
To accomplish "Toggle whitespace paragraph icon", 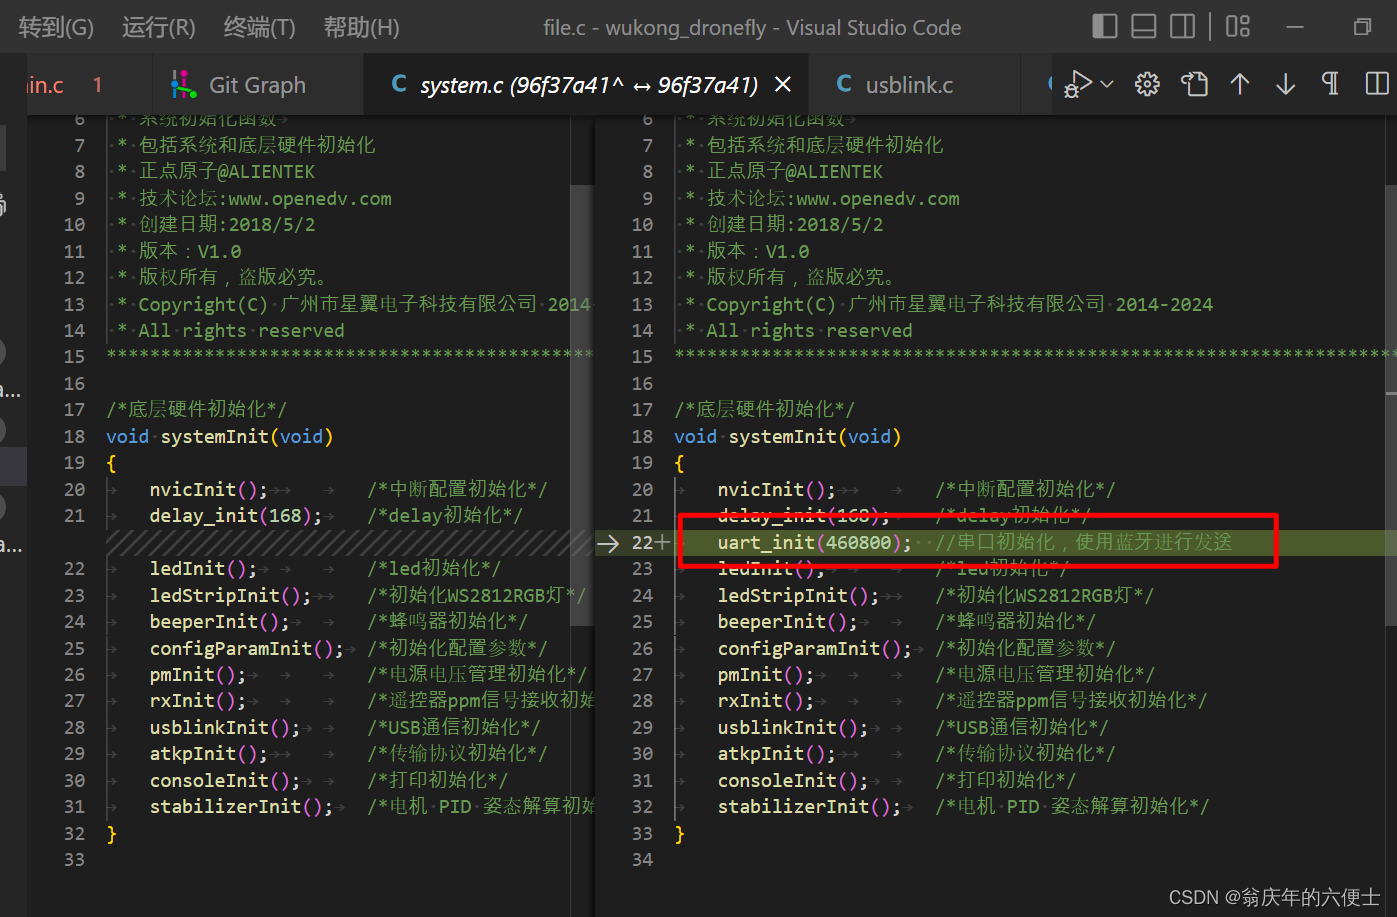I will pyautogui.click(x=1331, y=84).
